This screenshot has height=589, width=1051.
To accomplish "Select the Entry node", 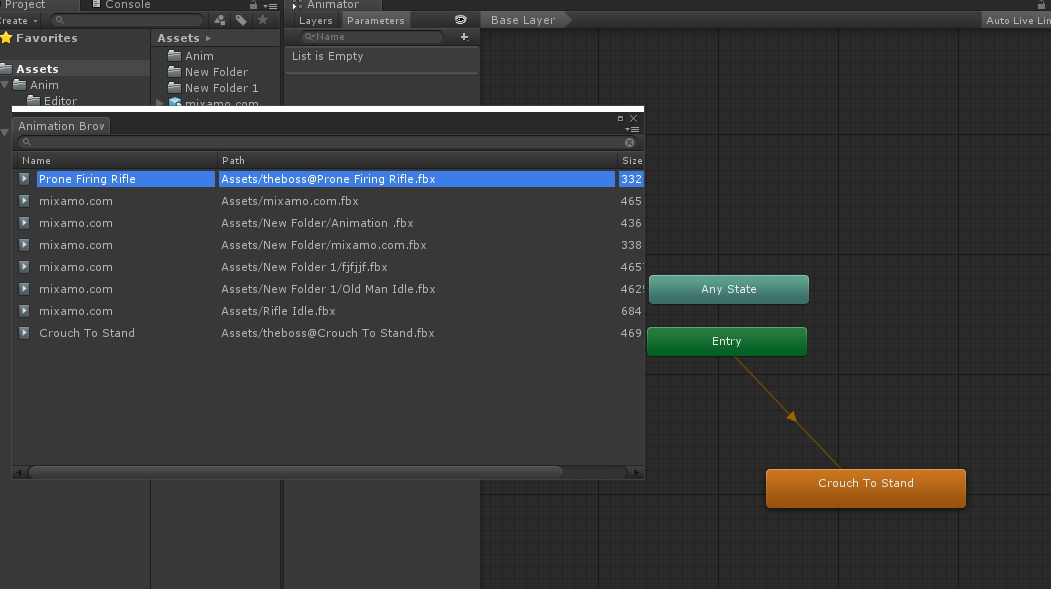I will [x=727, y=342].
